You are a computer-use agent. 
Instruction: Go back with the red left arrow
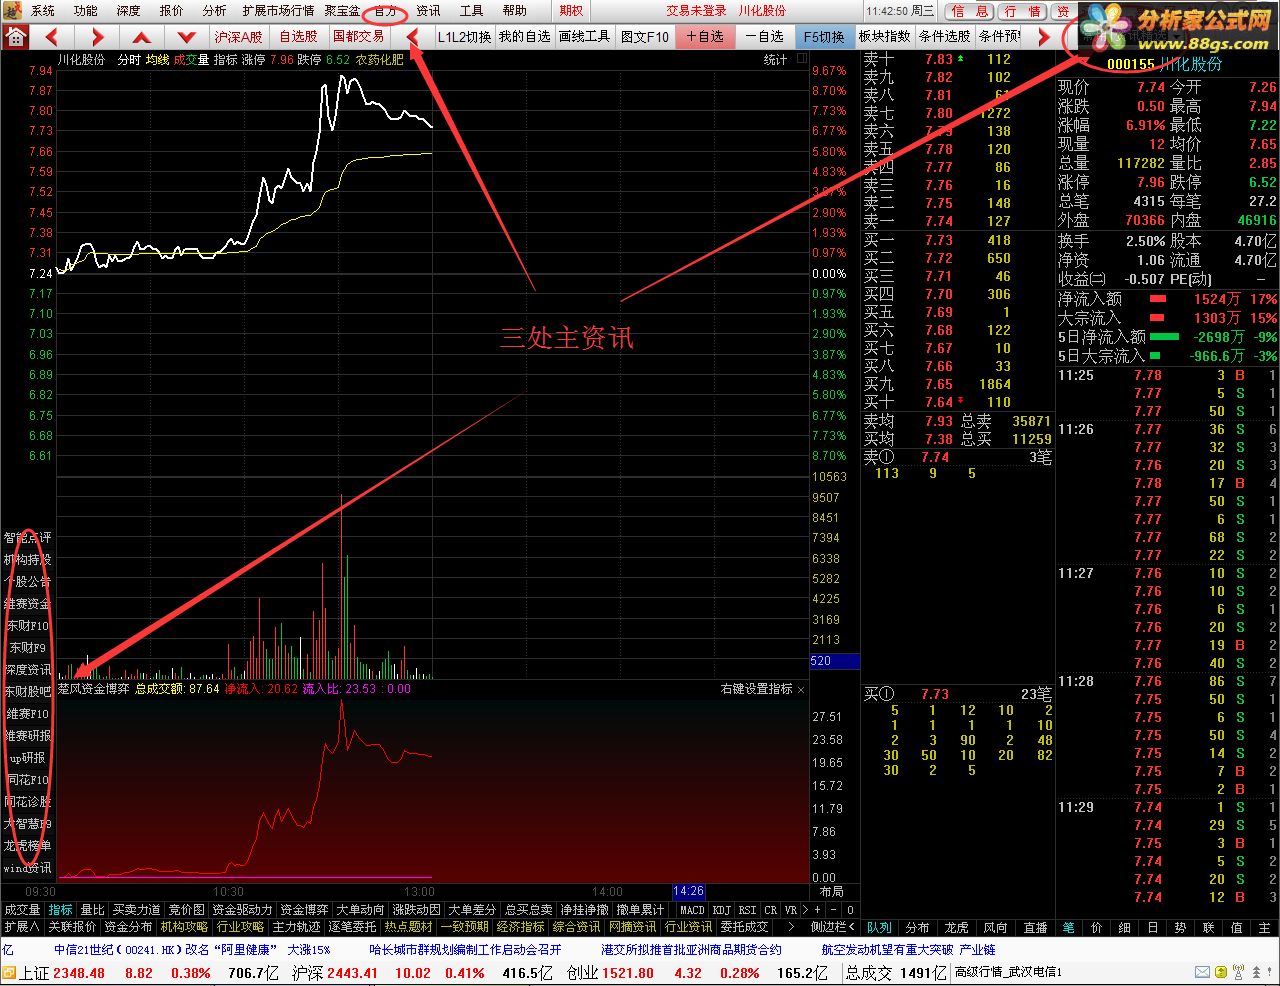(52, 37)
